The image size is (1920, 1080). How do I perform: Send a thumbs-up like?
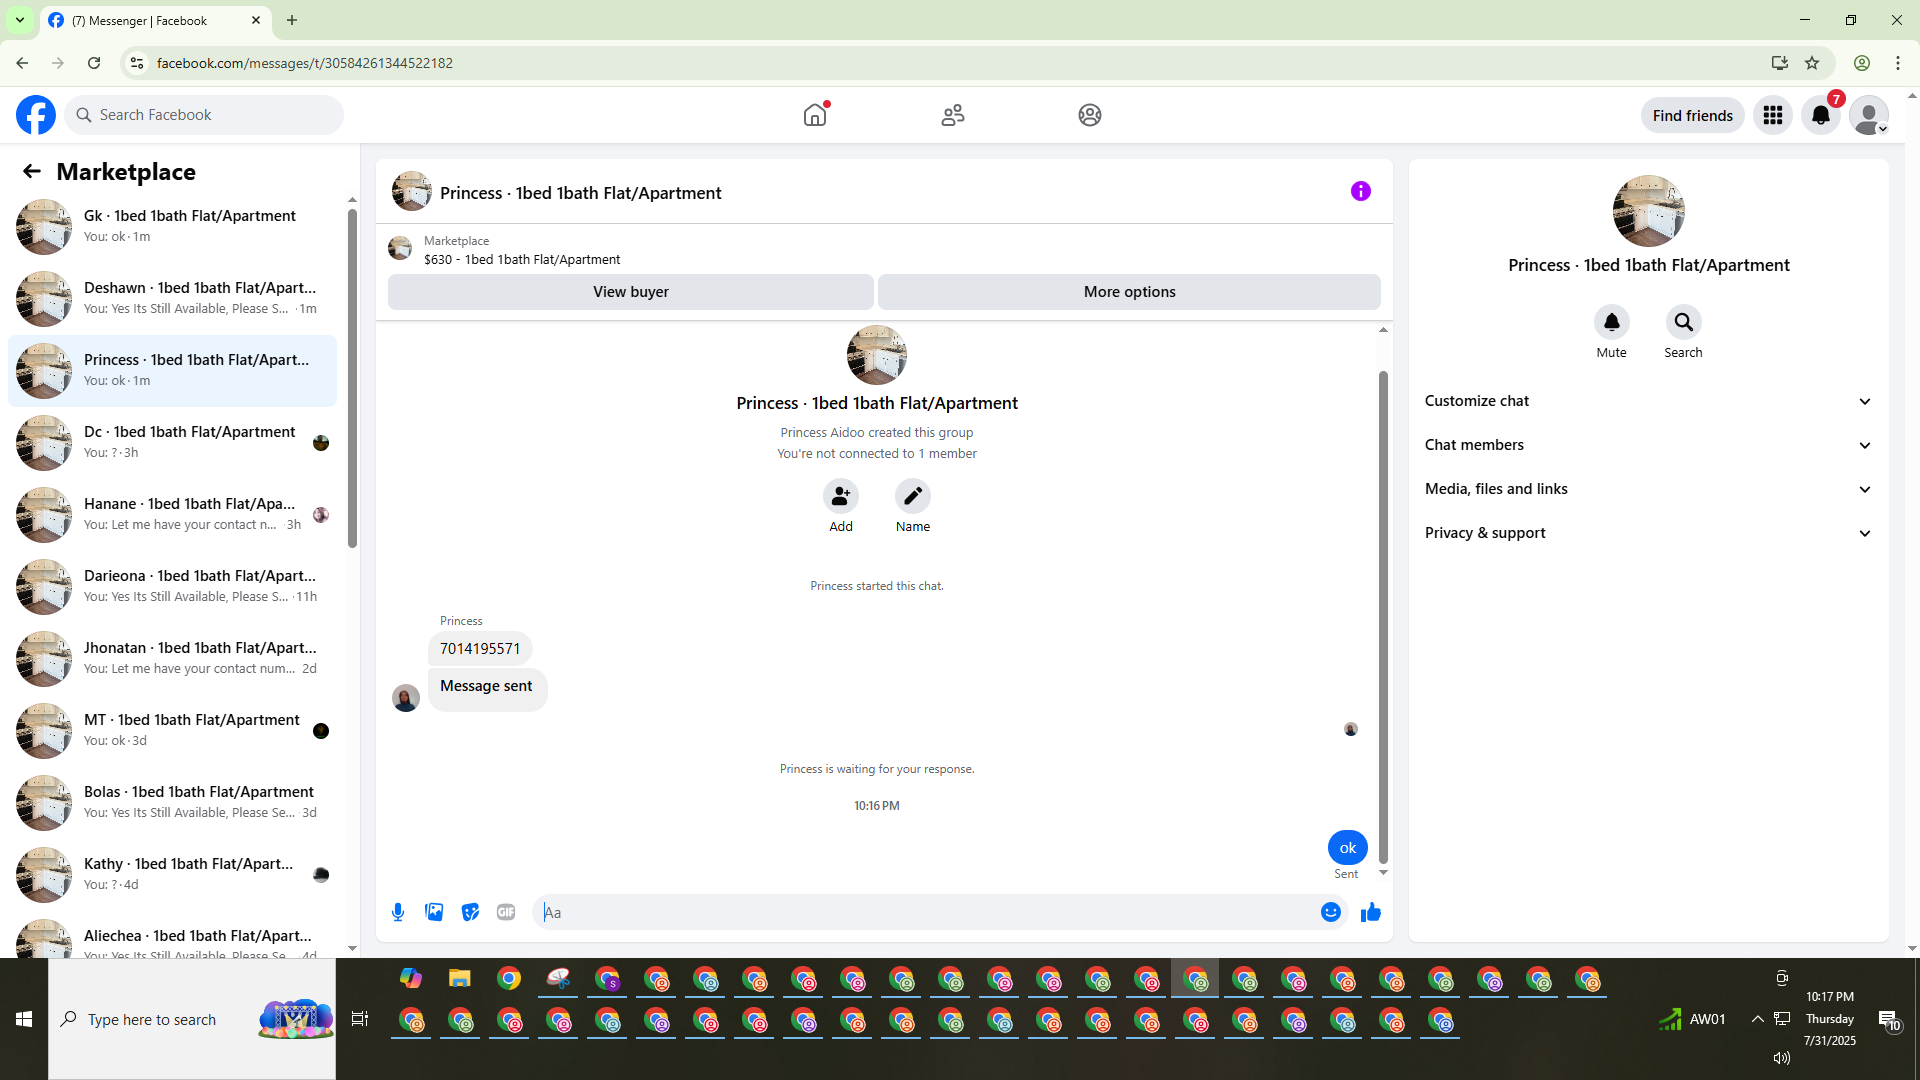tap(1370, 912)
